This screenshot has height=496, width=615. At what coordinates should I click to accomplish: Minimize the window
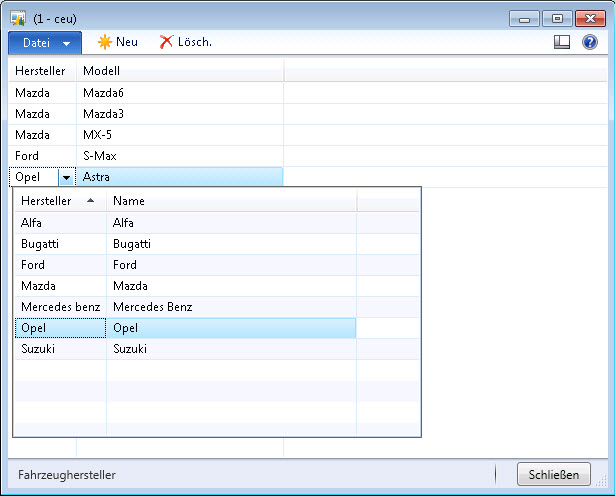[524, 18]
